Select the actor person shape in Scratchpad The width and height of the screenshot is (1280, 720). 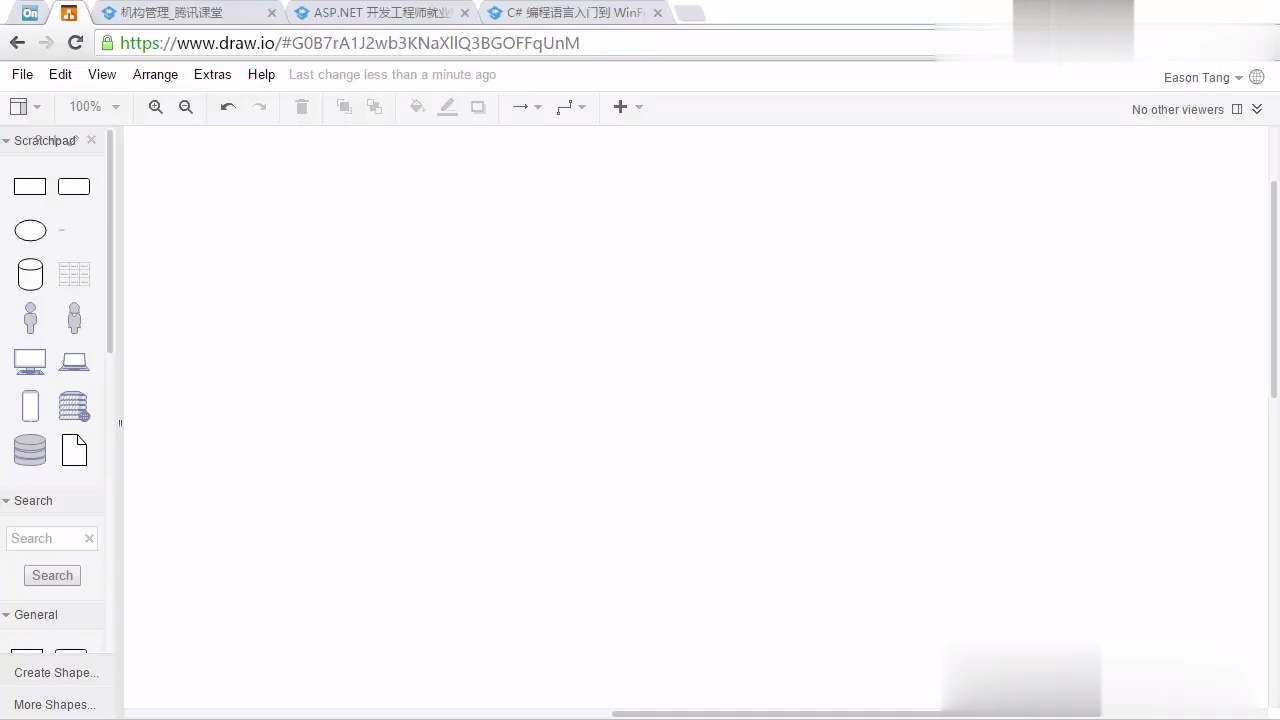(30, 317)
